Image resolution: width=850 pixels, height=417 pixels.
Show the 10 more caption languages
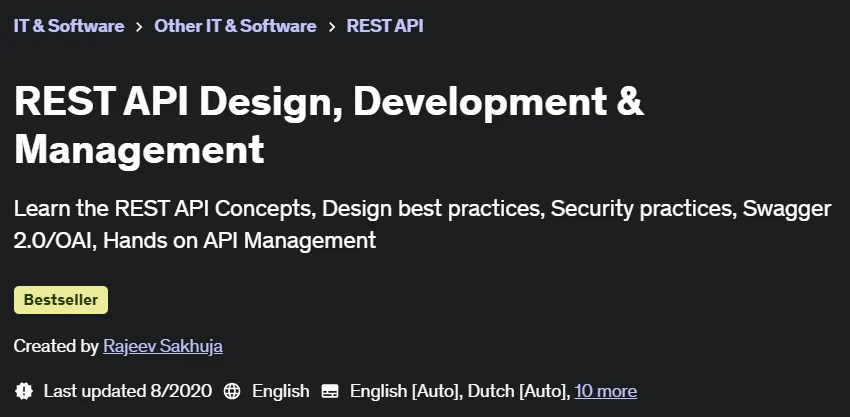pyautogui.click(x=606, y=391)
